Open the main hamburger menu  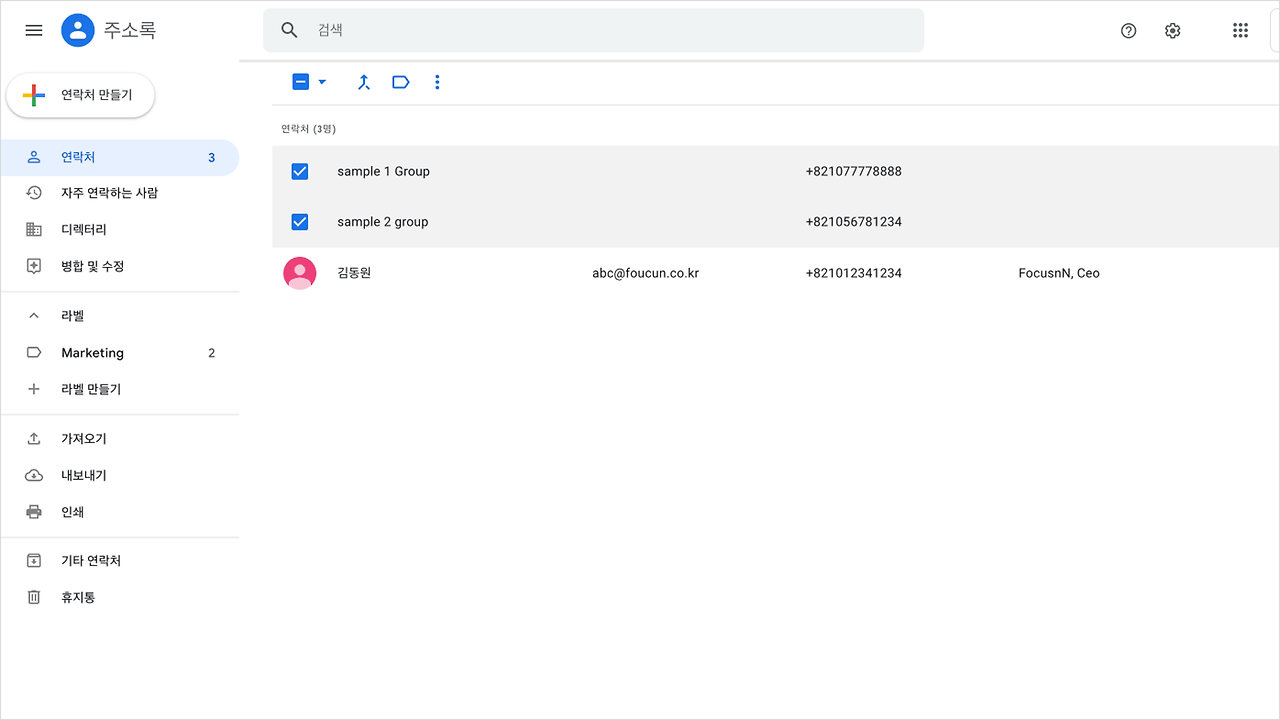point(34,30)
